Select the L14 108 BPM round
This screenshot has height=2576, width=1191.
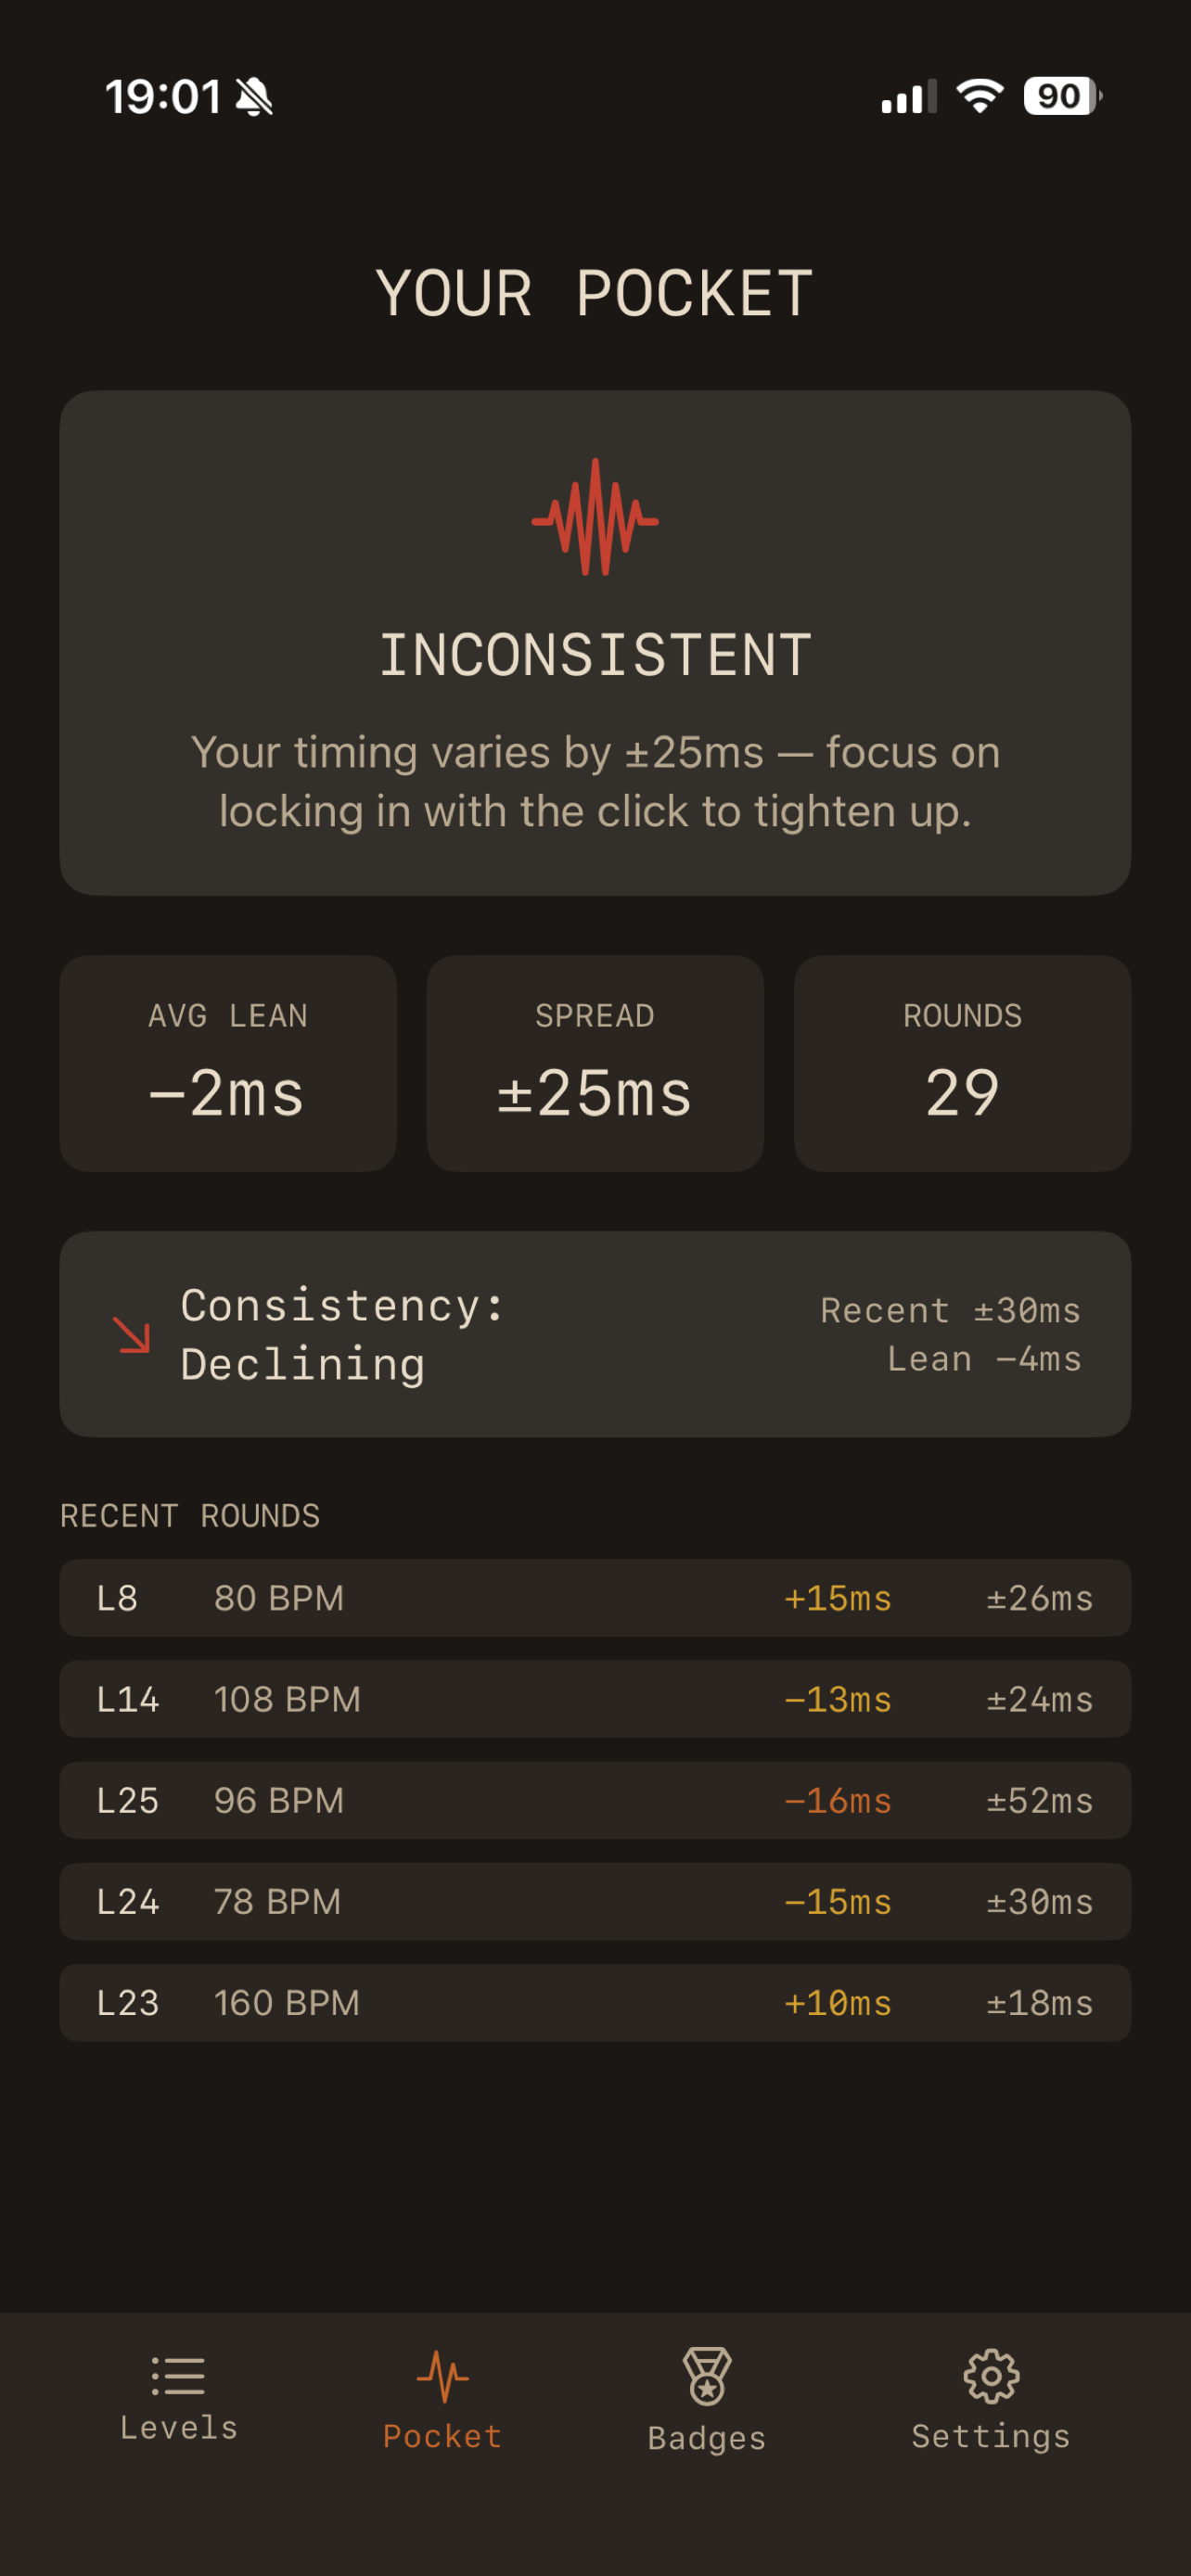[595, 1699]
